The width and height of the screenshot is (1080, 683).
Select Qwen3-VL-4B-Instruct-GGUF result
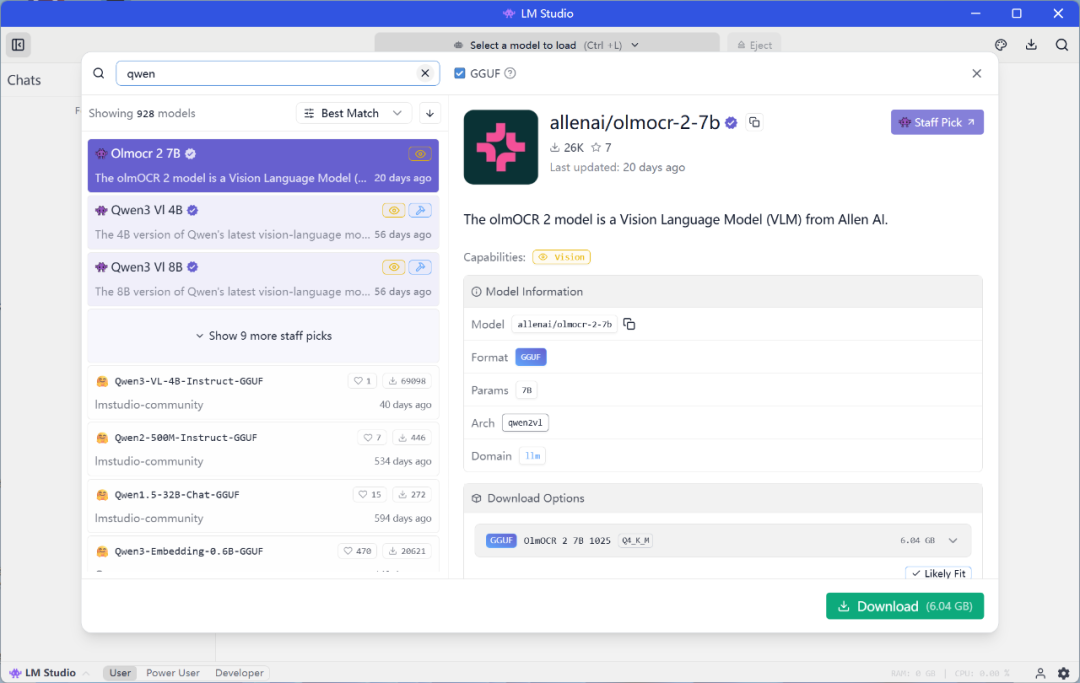coord(263,392)
